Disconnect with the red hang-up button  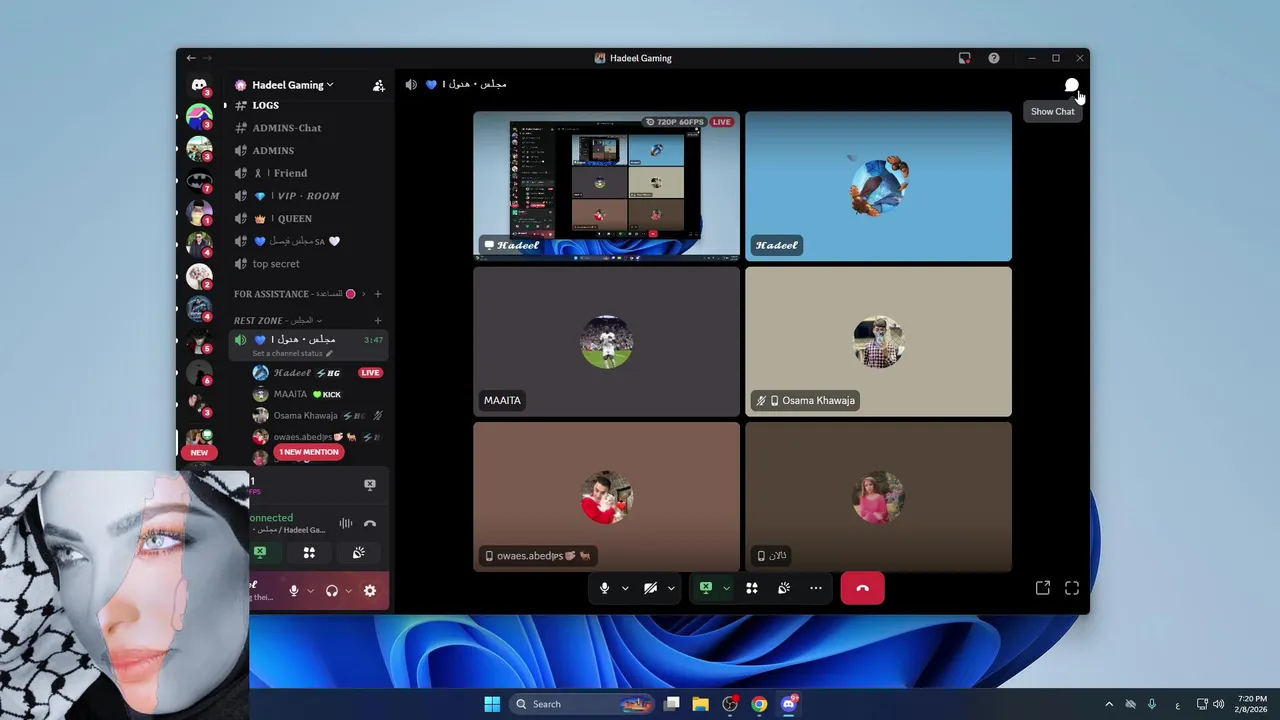[x=862, y=588]
